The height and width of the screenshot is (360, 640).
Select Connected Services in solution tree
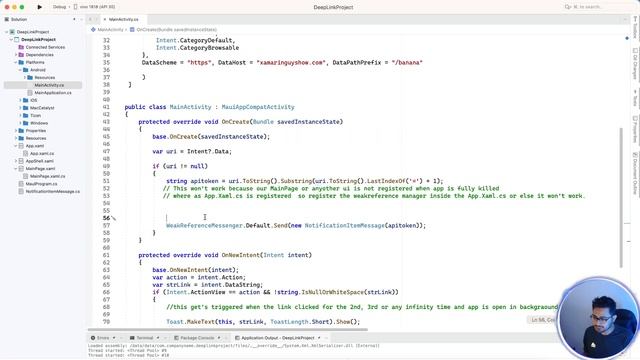pos(45,47)
